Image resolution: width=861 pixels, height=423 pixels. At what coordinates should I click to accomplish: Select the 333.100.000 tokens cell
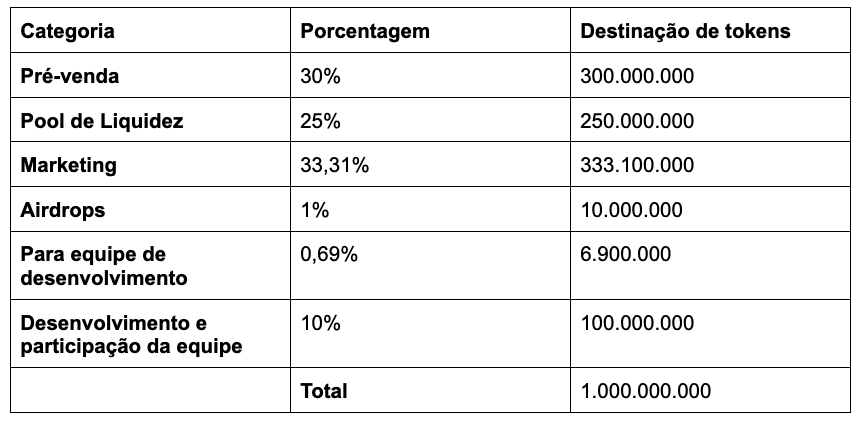[x=710, y=164]
